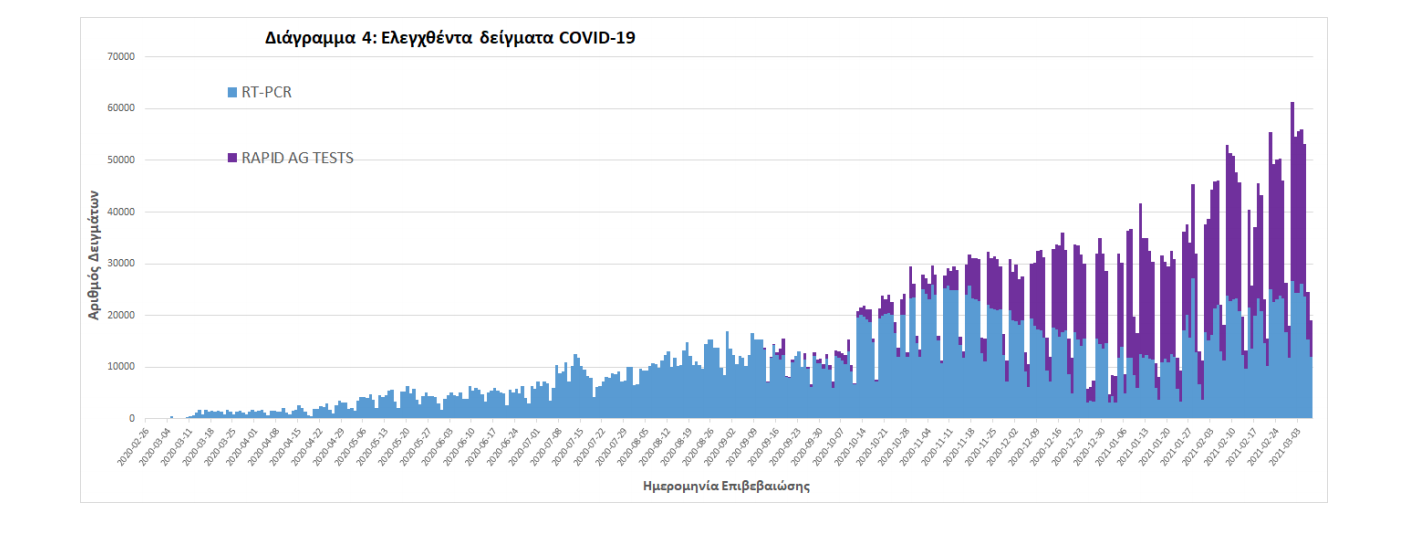
Task: Select the 50000 value on the y-axis
Action: coord(121,160)
